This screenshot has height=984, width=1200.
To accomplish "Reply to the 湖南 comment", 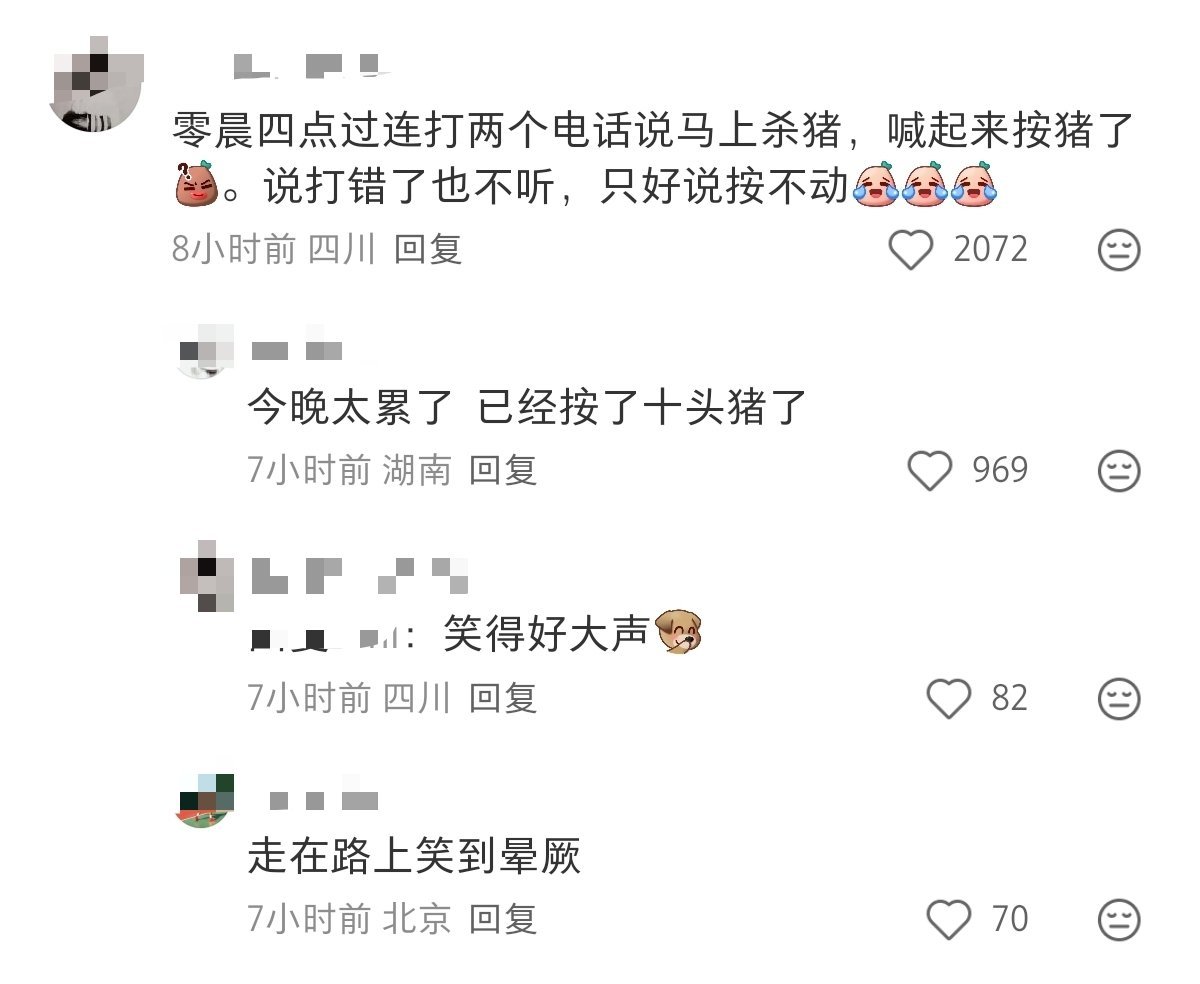I will (503, 470).
